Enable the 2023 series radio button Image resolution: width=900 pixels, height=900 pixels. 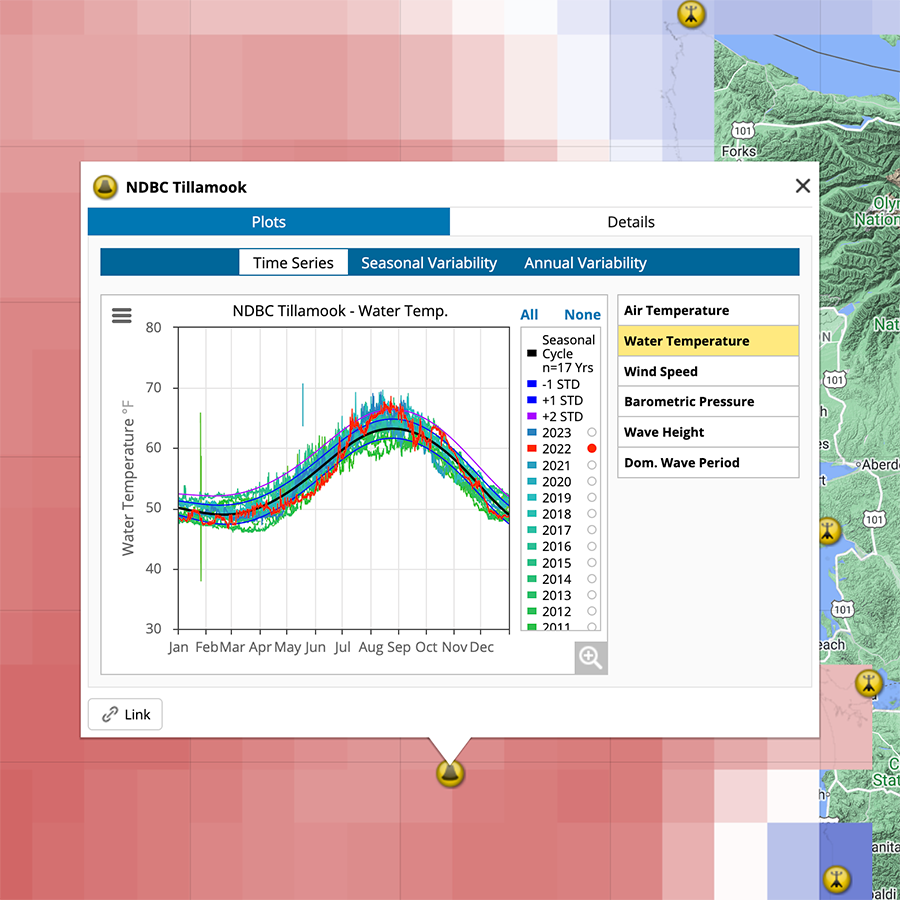(592, 433)
